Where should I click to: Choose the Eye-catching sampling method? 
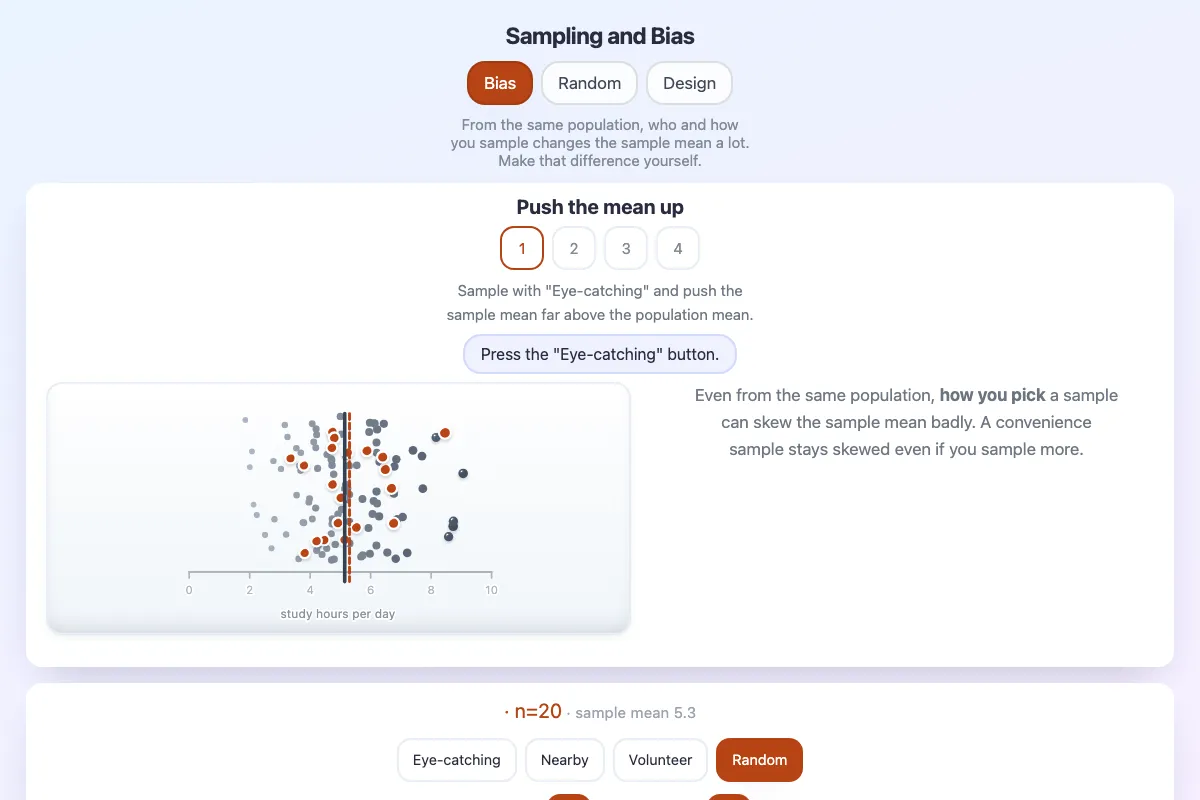point(457,760)
